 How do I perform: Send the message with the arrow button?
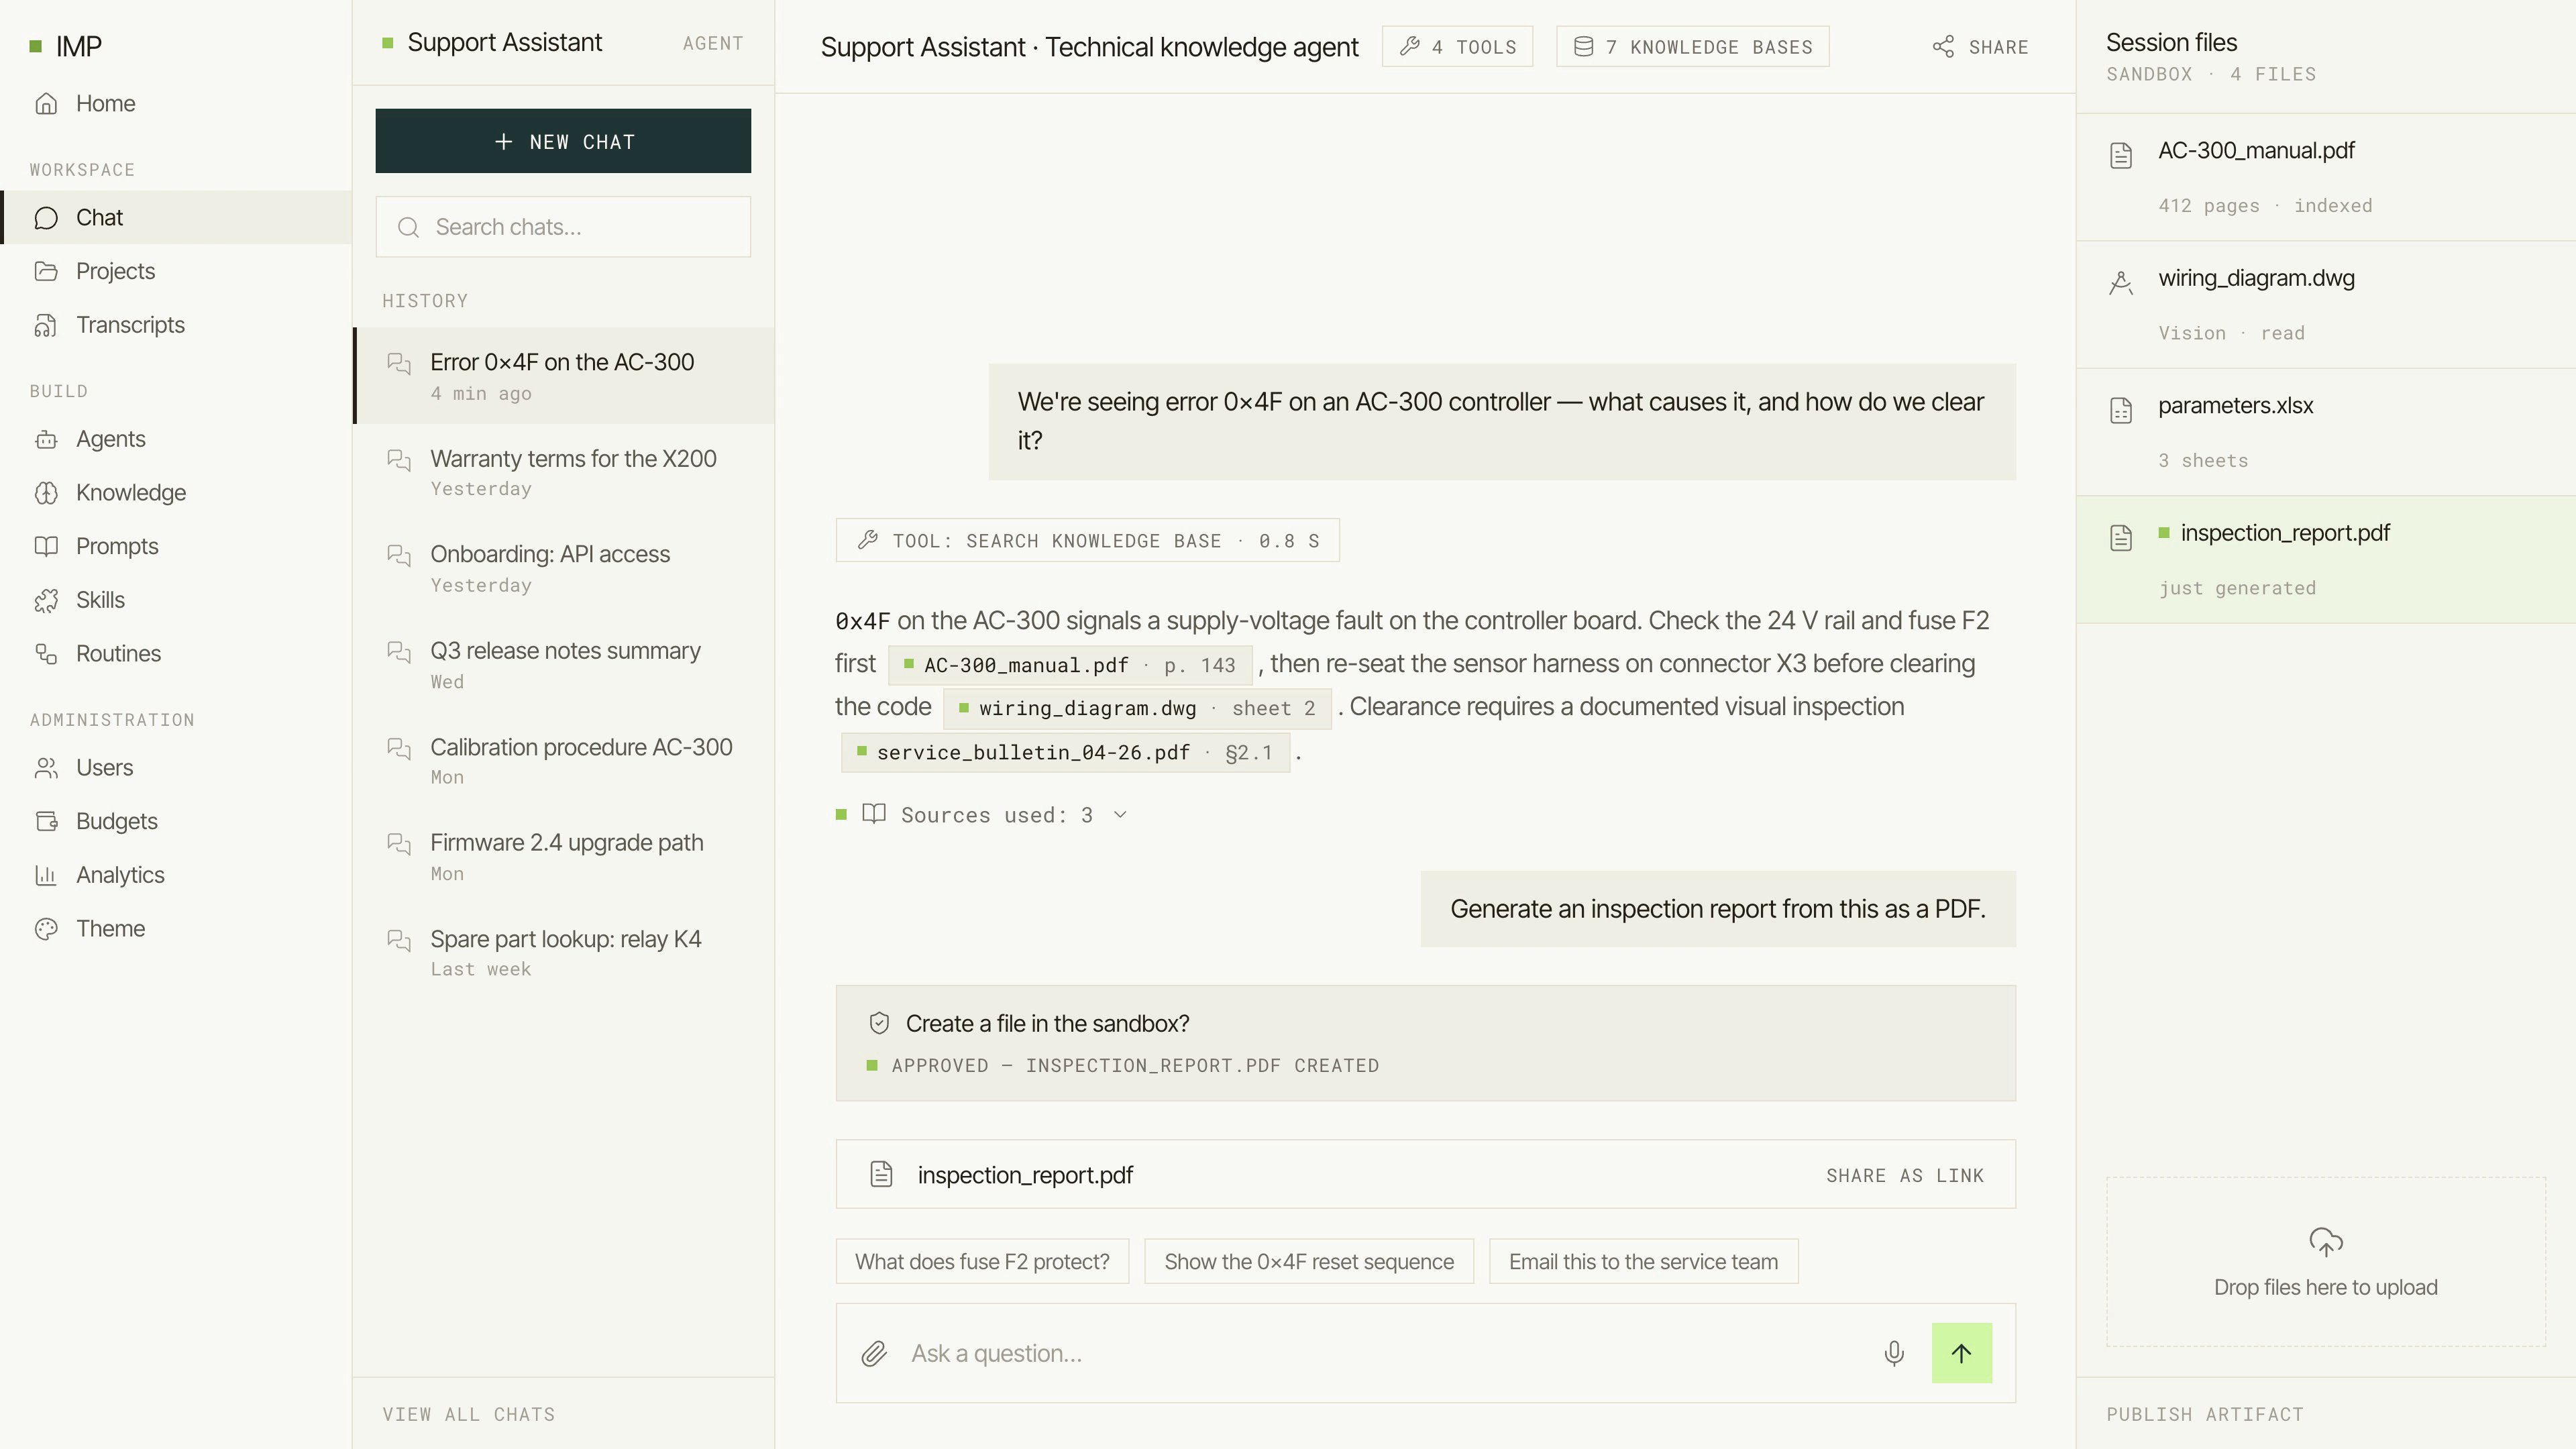1961,1353
